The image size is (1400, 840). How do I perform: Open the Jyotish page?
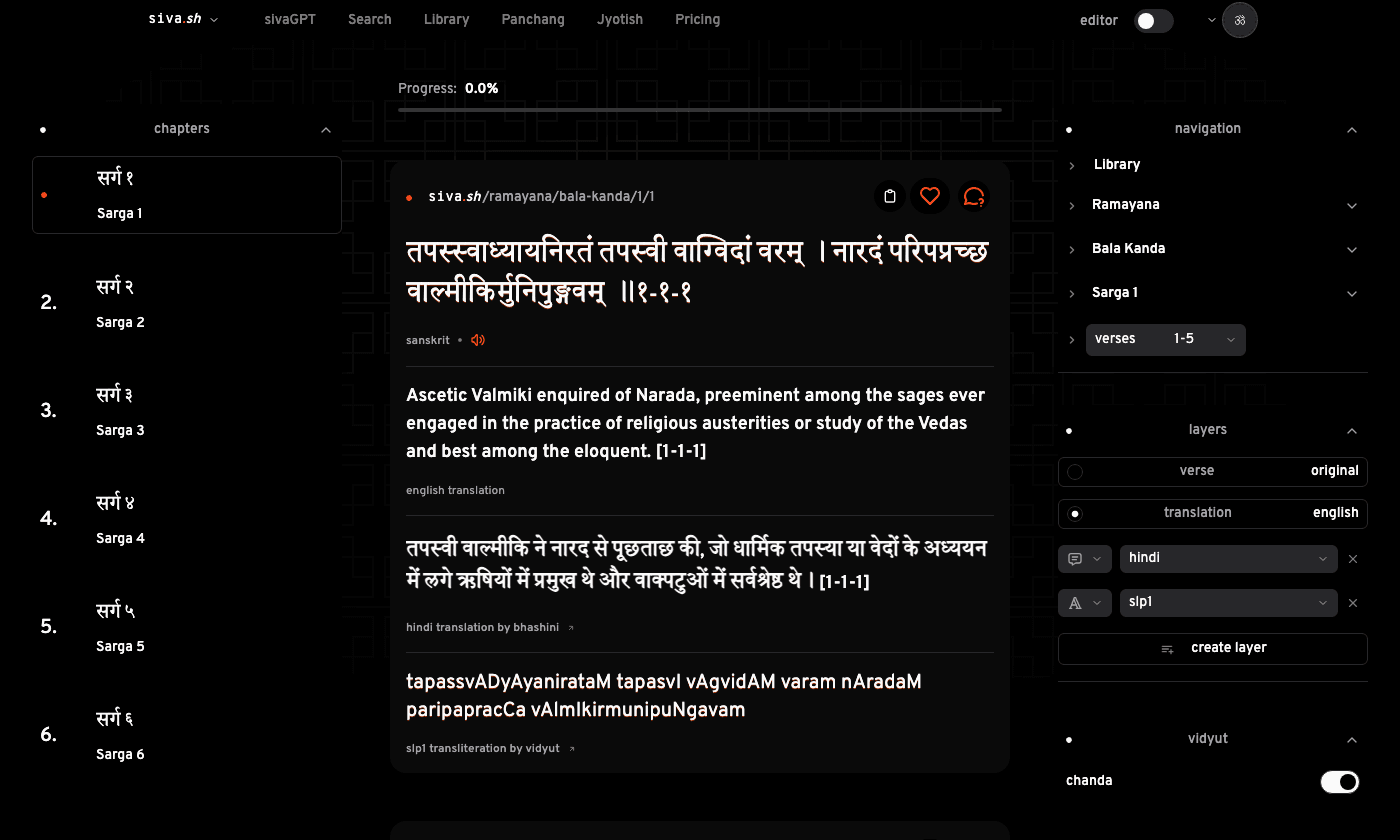click(620, 19)
